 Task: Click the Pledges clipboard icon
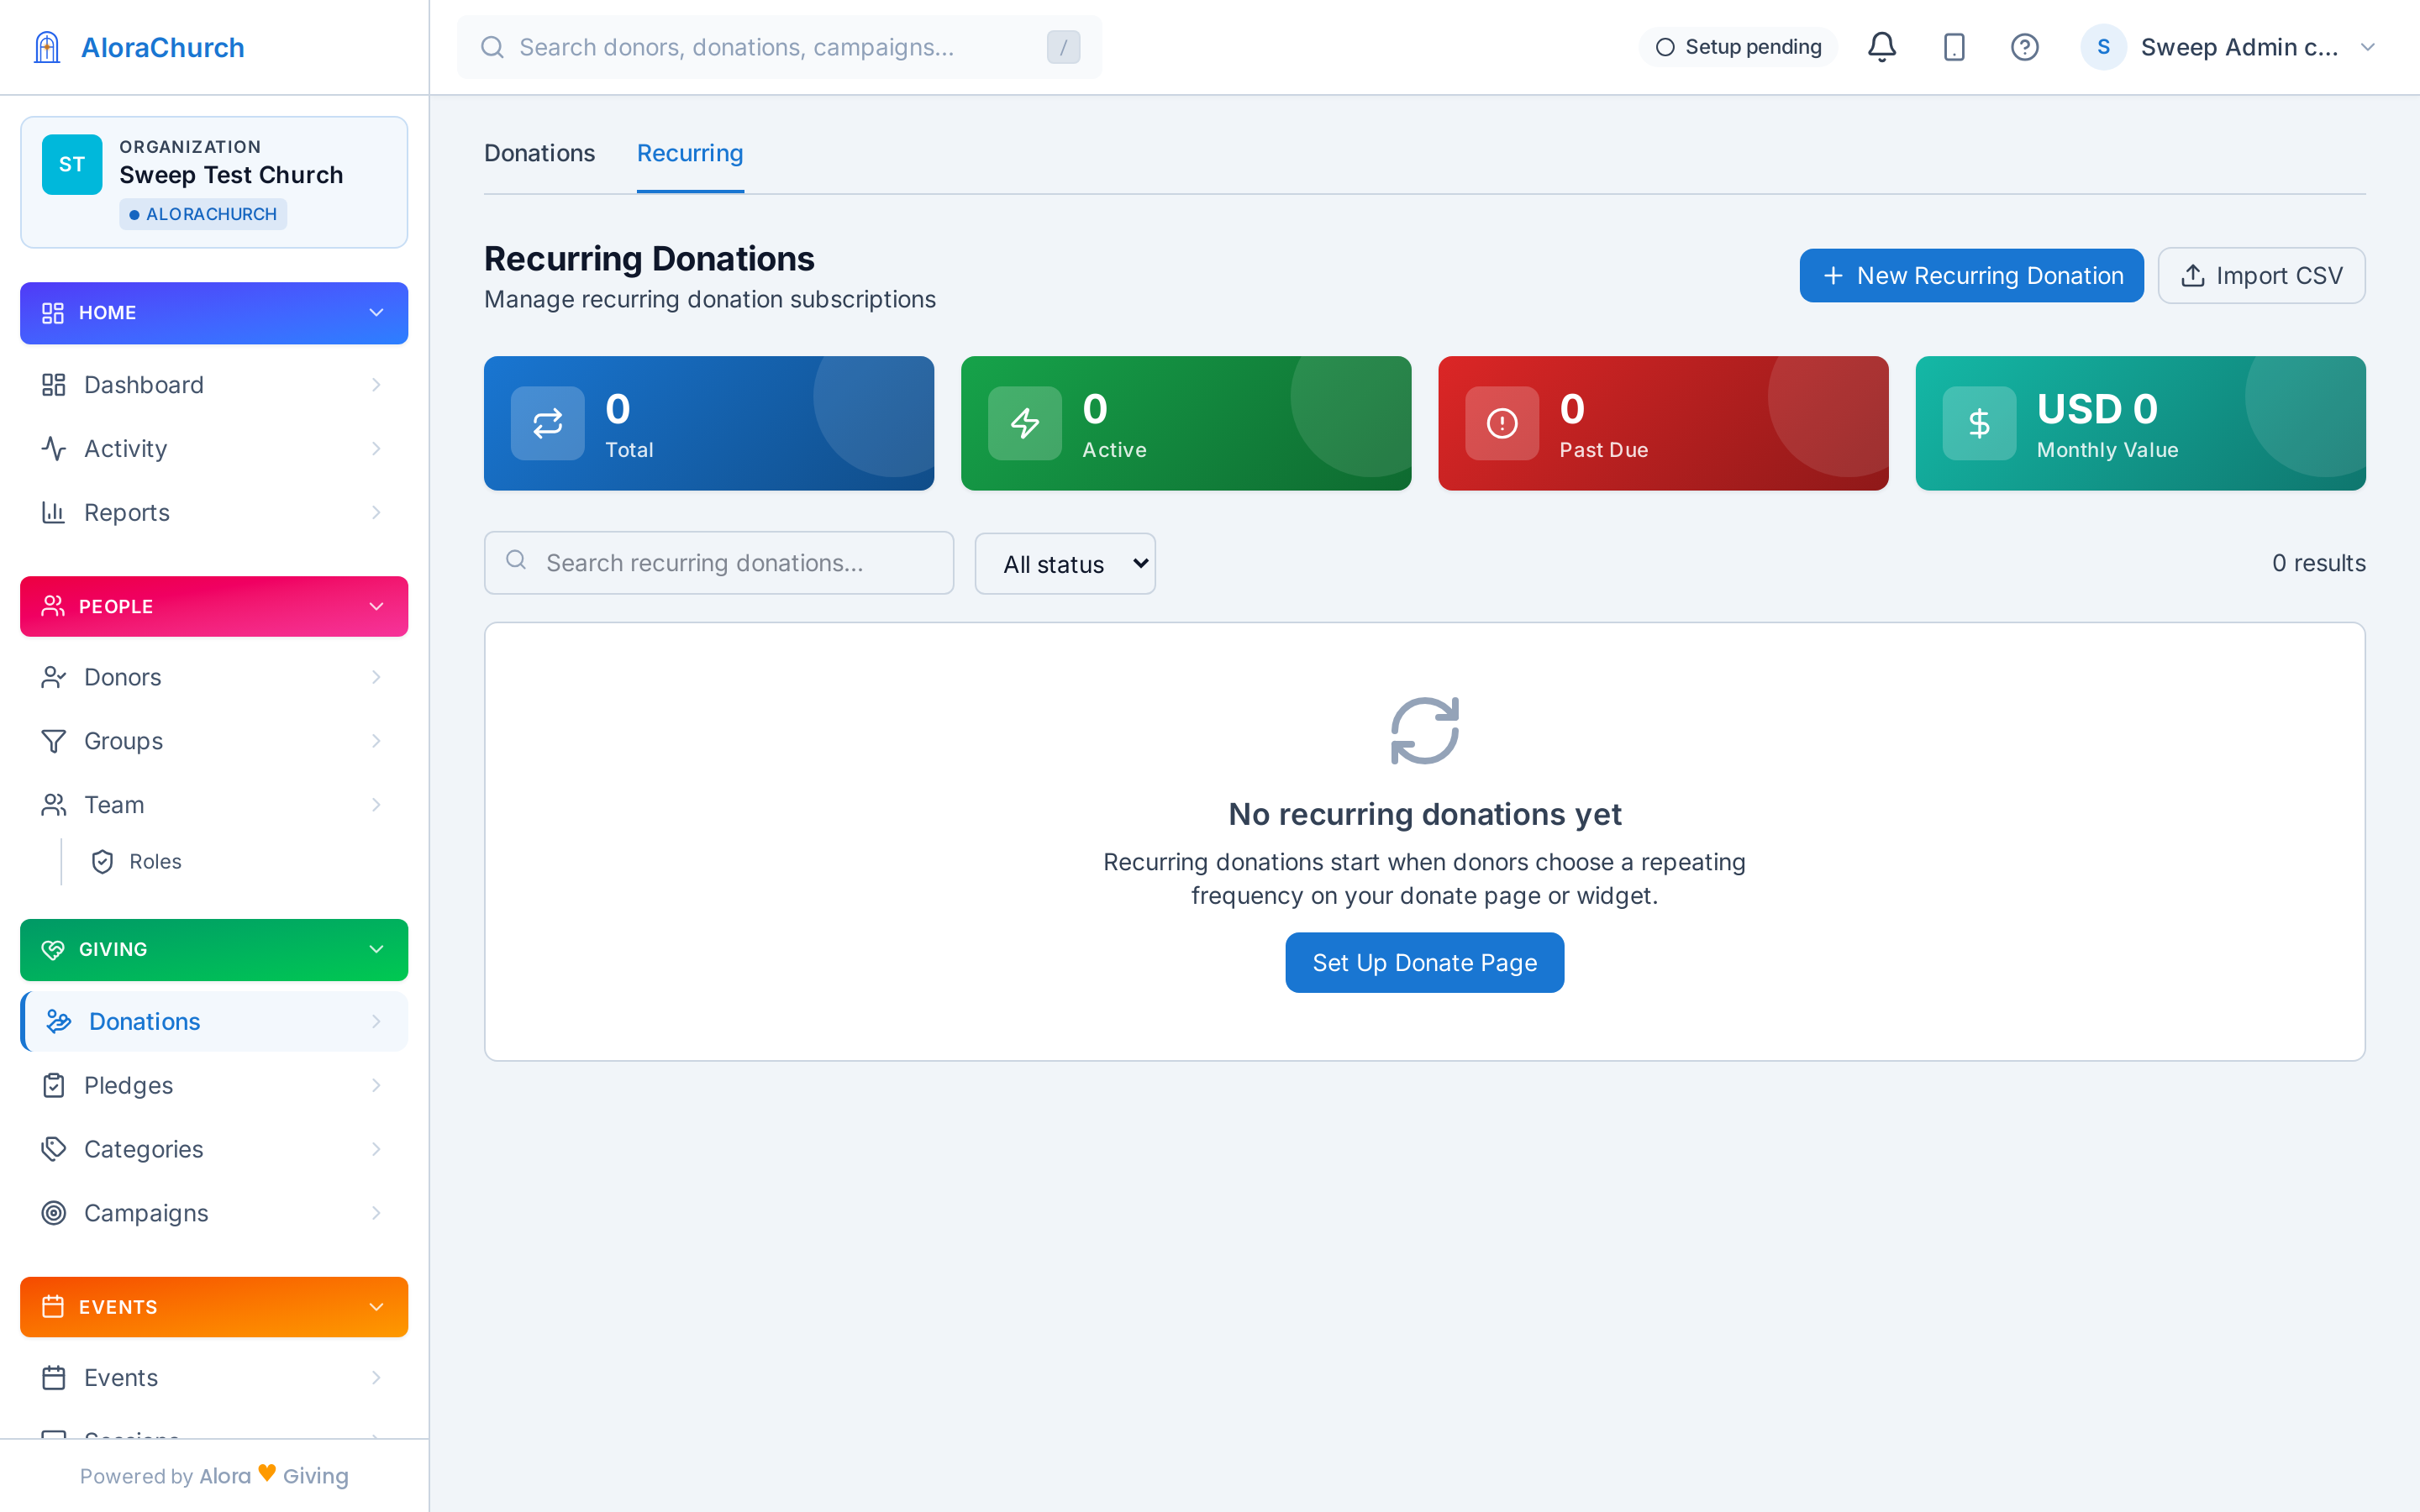[53, 1085]
